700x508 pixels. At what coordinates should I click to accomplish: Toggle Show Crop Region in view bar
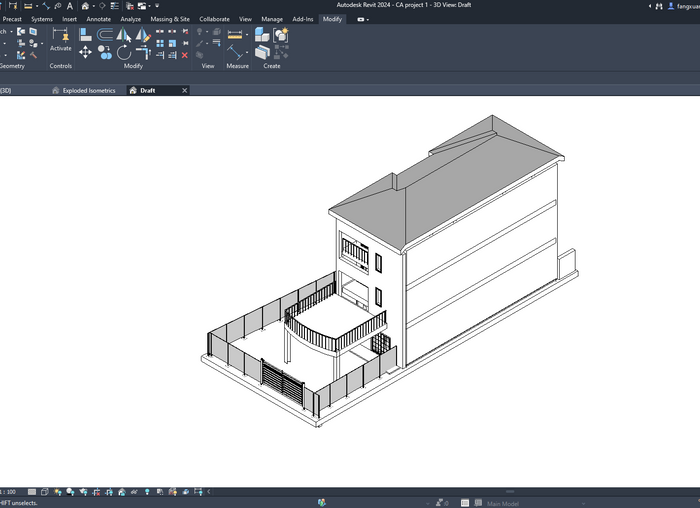point(109,492)
